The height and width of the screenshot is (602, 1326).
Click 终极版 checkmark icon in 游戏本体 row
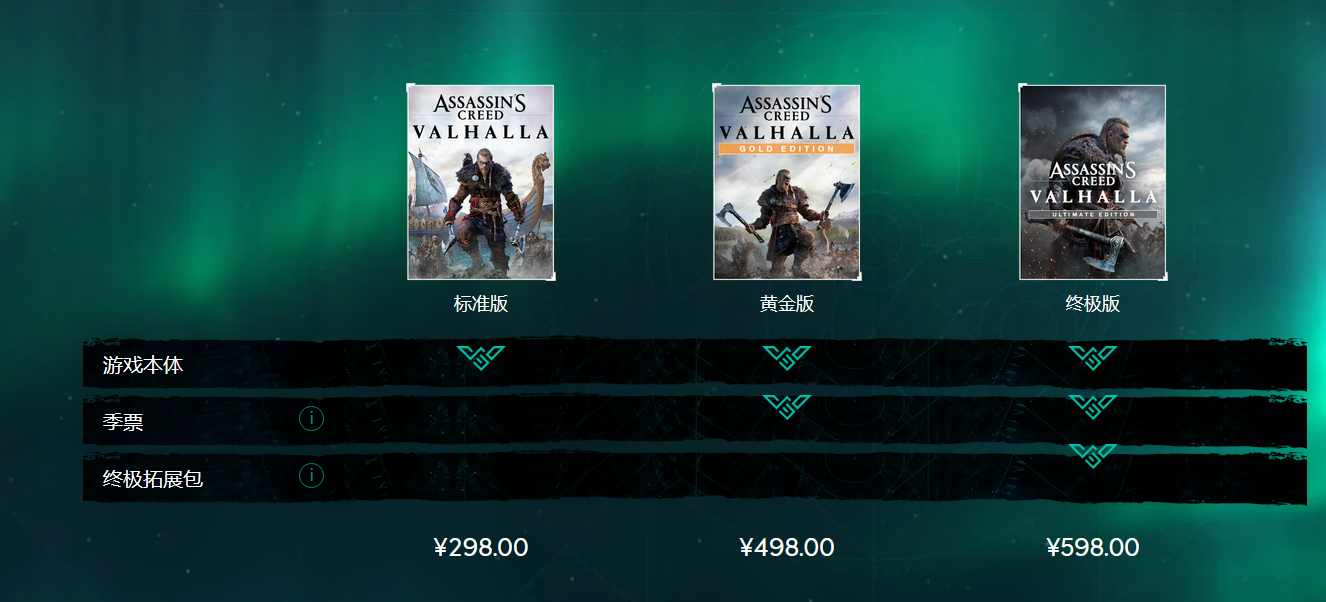(x=1093, y=358)
